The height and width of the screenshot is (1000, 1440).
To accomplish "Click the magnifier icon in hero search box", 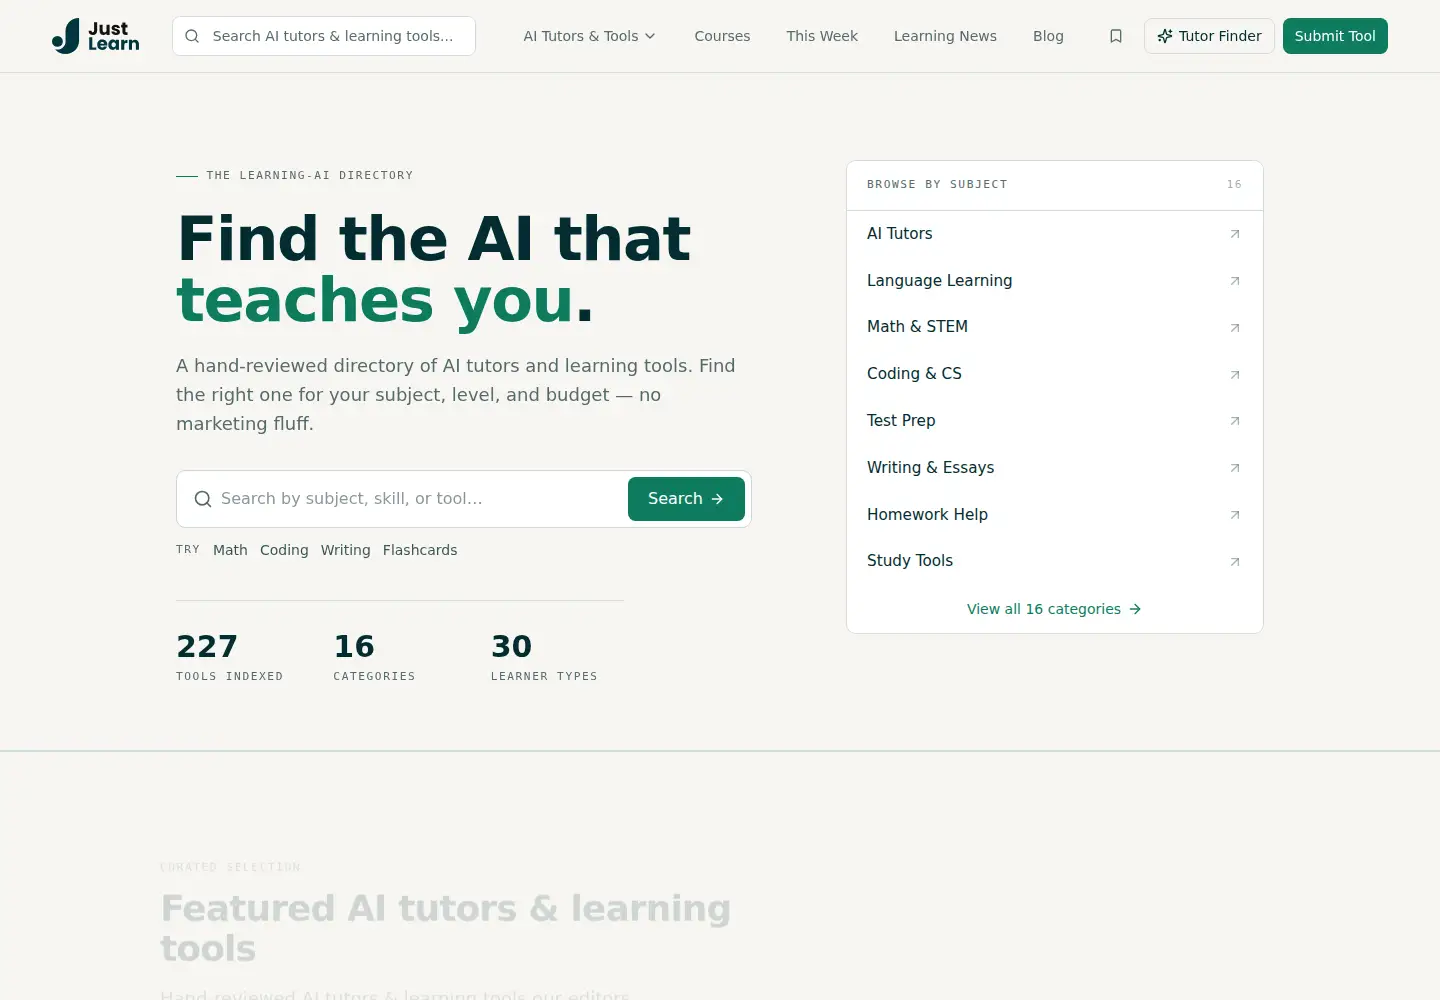I will (x=203, y=499).
